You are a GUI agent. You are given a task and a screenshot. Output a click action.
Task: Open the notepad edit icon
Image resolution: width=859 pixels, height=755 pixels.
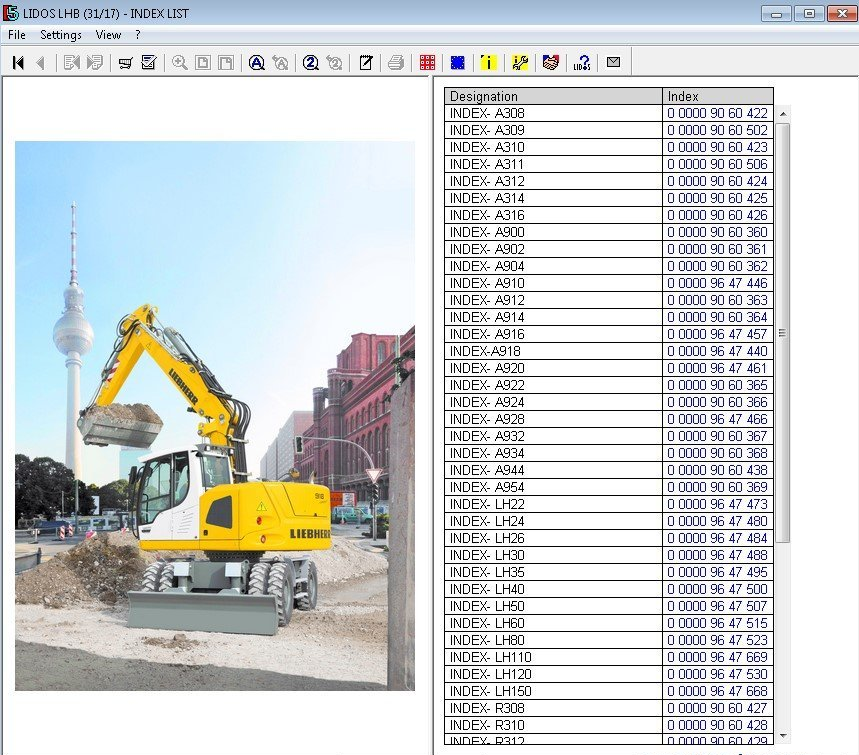pos(366,63)
